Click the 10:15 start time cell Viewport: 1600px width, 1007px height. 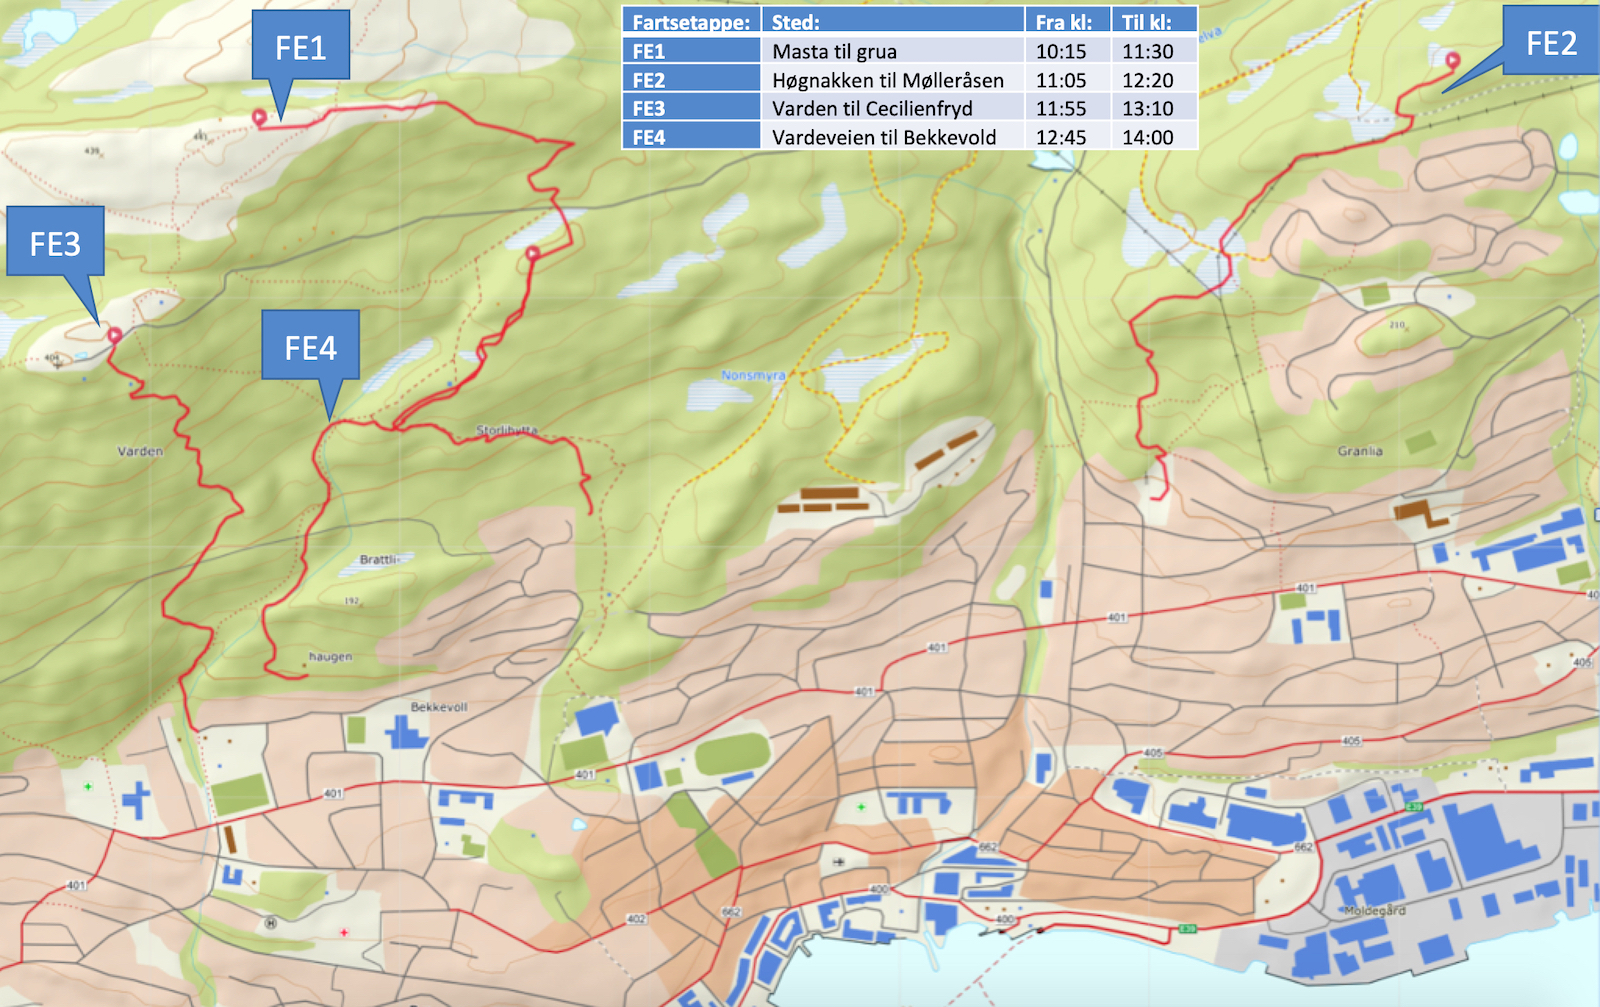pyautogui.click(x=1068, y=51)
